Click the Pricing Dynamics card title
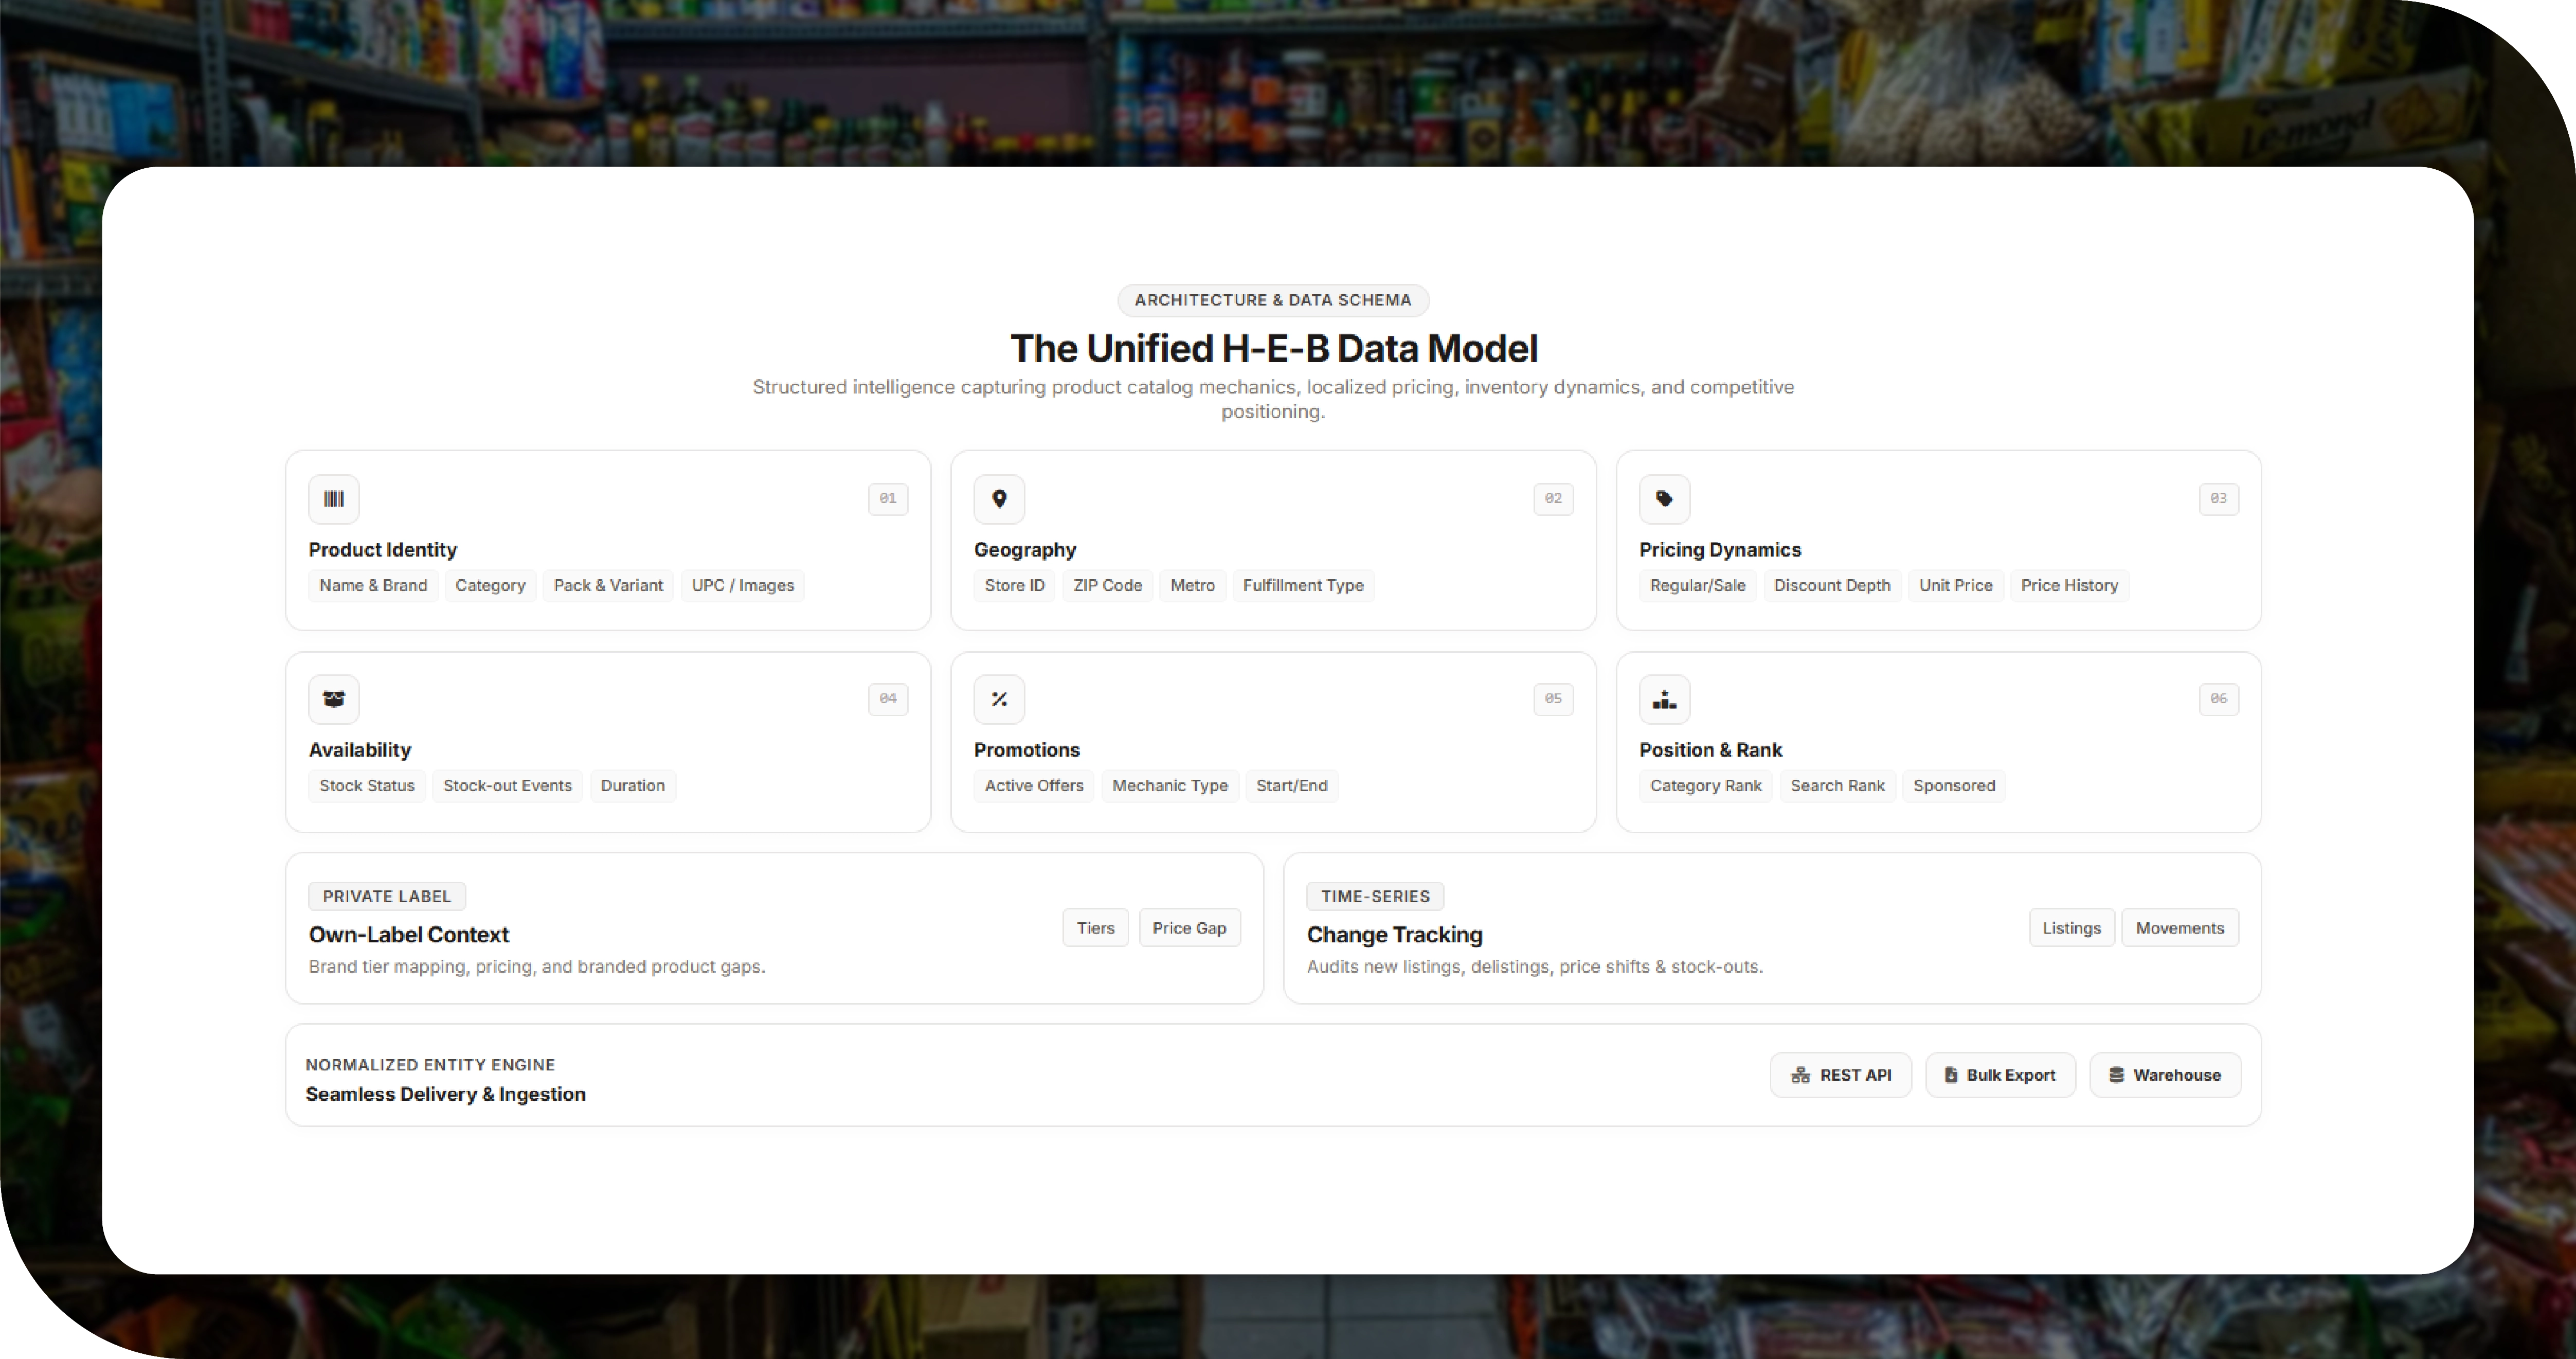 pyautogui.click(x=1720, y=550)
